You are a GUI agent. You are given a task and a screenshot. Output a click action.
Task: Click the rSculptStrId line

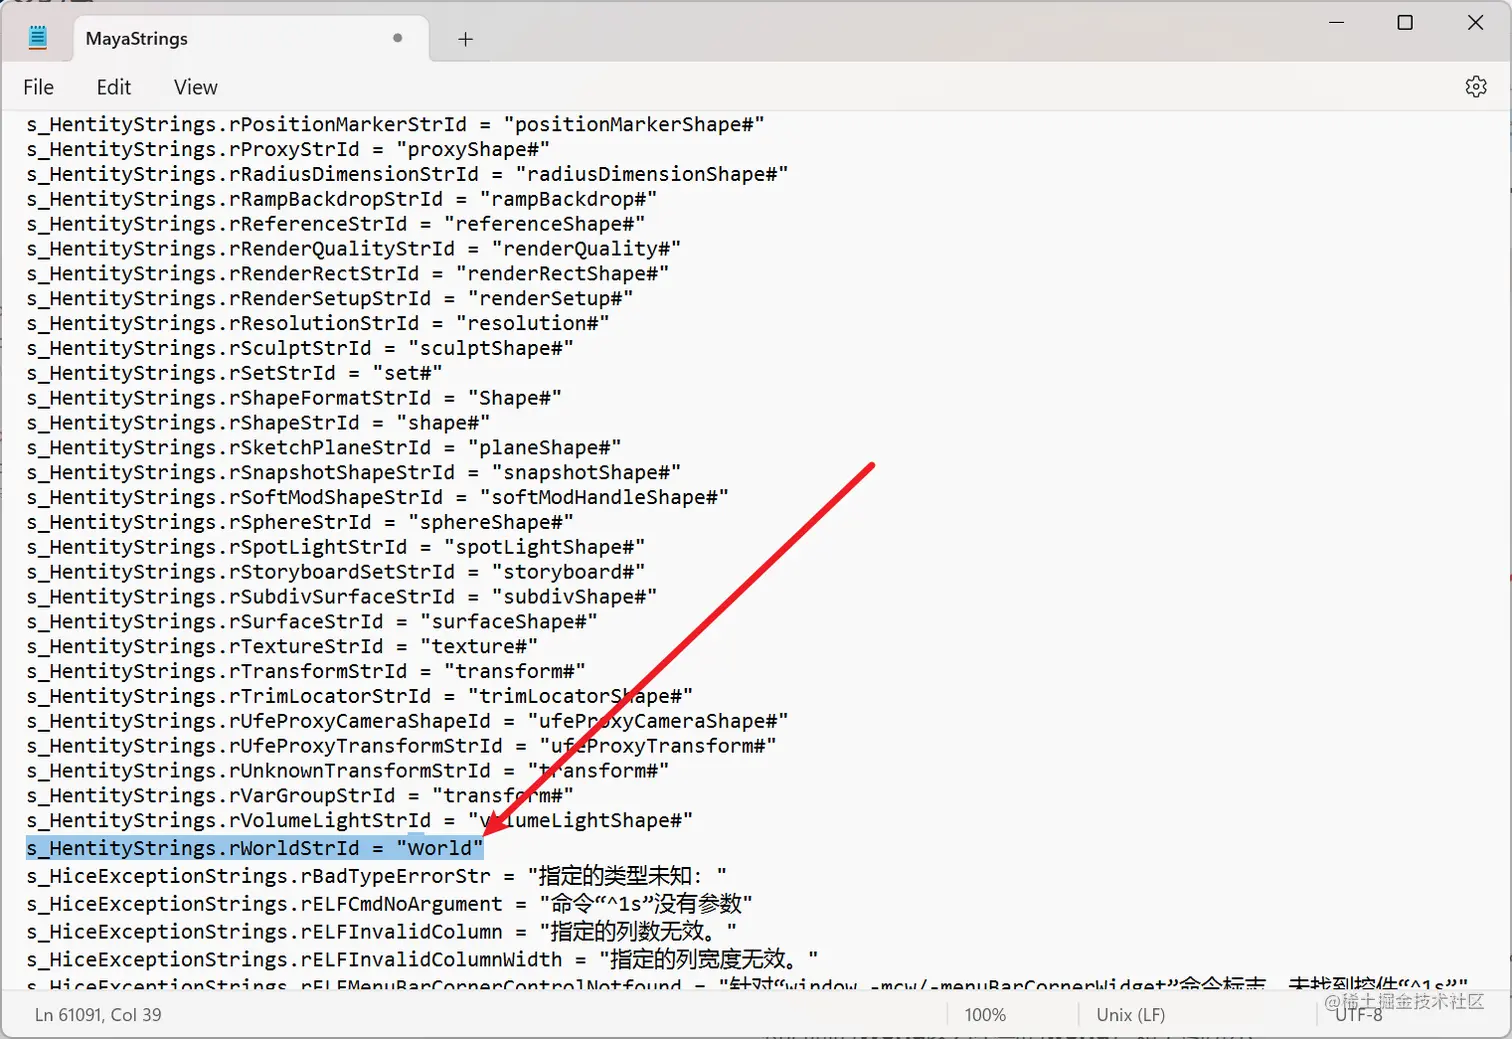[x=300, y=348]
